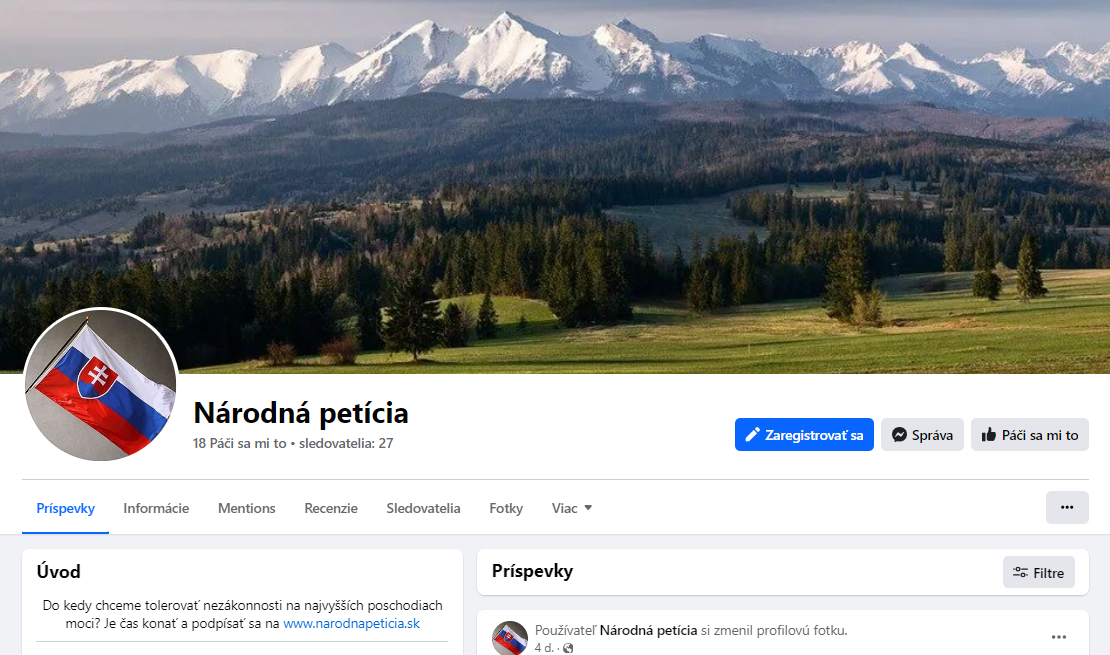
Task: Open the www.narodnapeticia.sk link
Action: [351, 623]
